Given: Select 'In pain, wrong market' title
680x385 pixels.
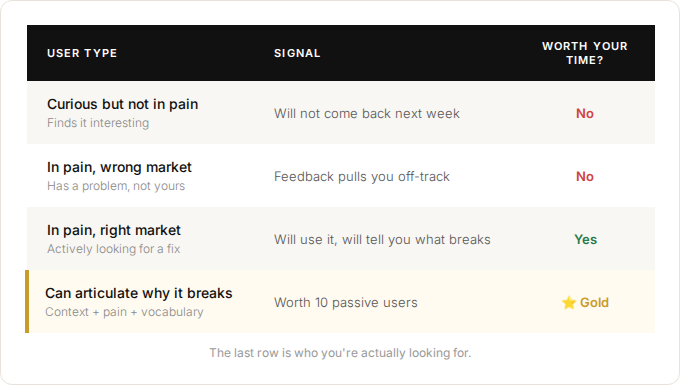Looking at the screenshot, I should [x=119, y=167].
